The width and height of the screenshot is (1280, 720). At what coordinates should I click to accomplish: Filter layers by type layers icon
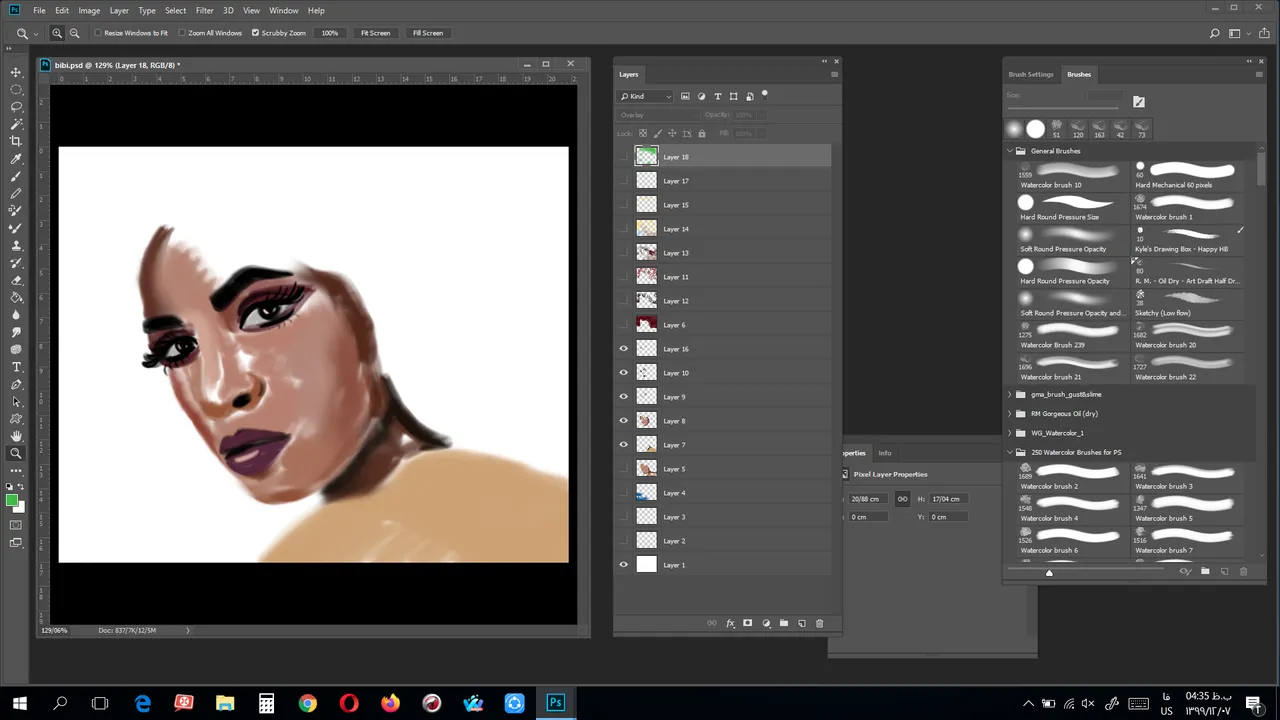point(717,96)
